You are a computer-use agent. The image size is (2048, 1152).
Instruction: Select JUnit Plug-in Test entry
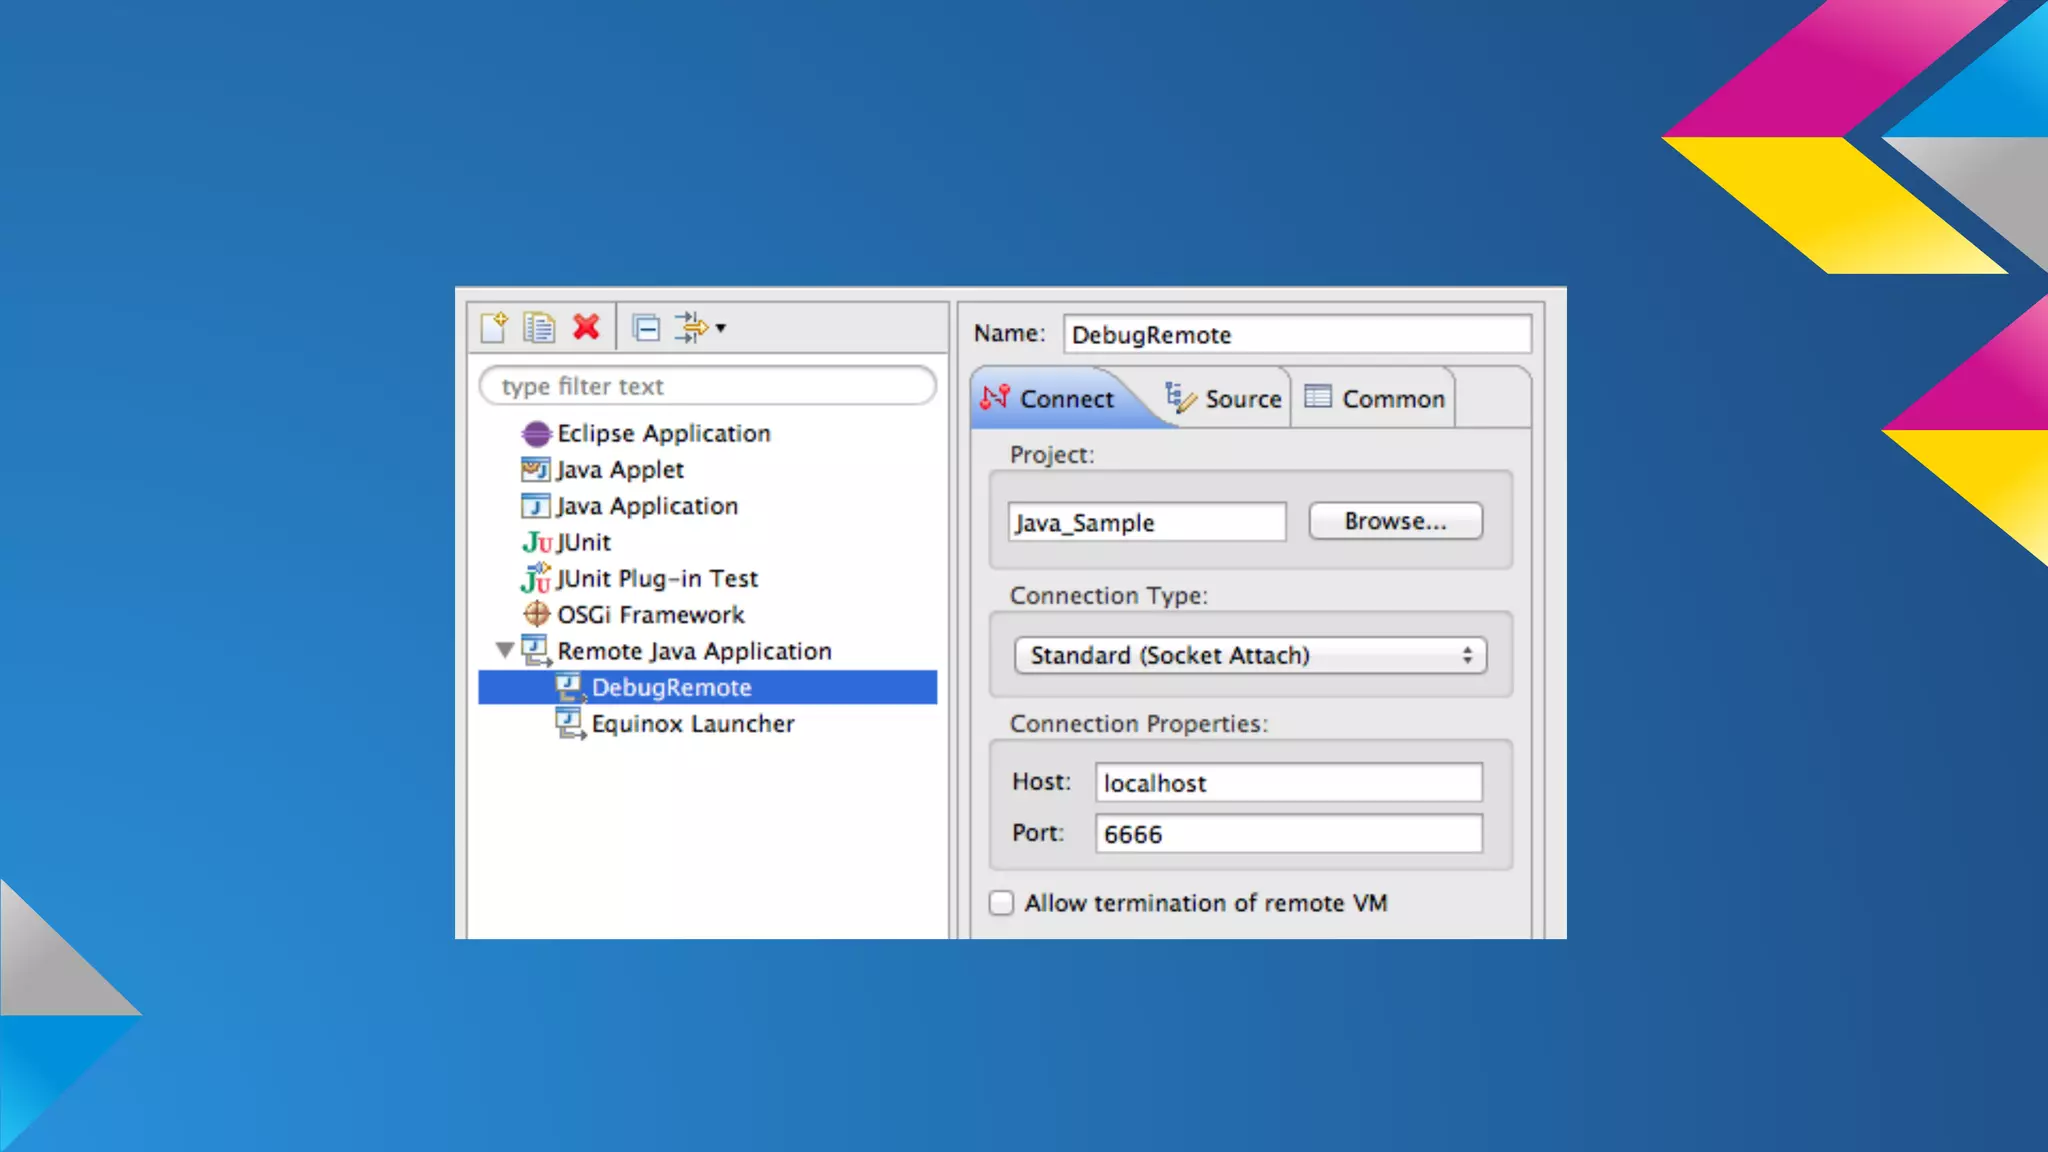point(656,578)
